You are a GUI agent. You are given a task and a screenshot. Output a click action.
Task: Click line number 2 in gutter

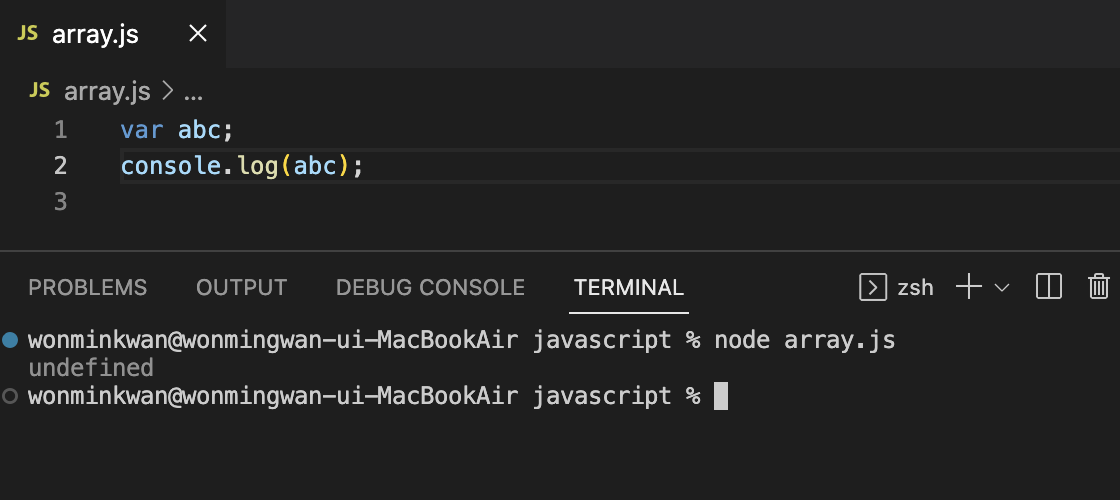61,165
